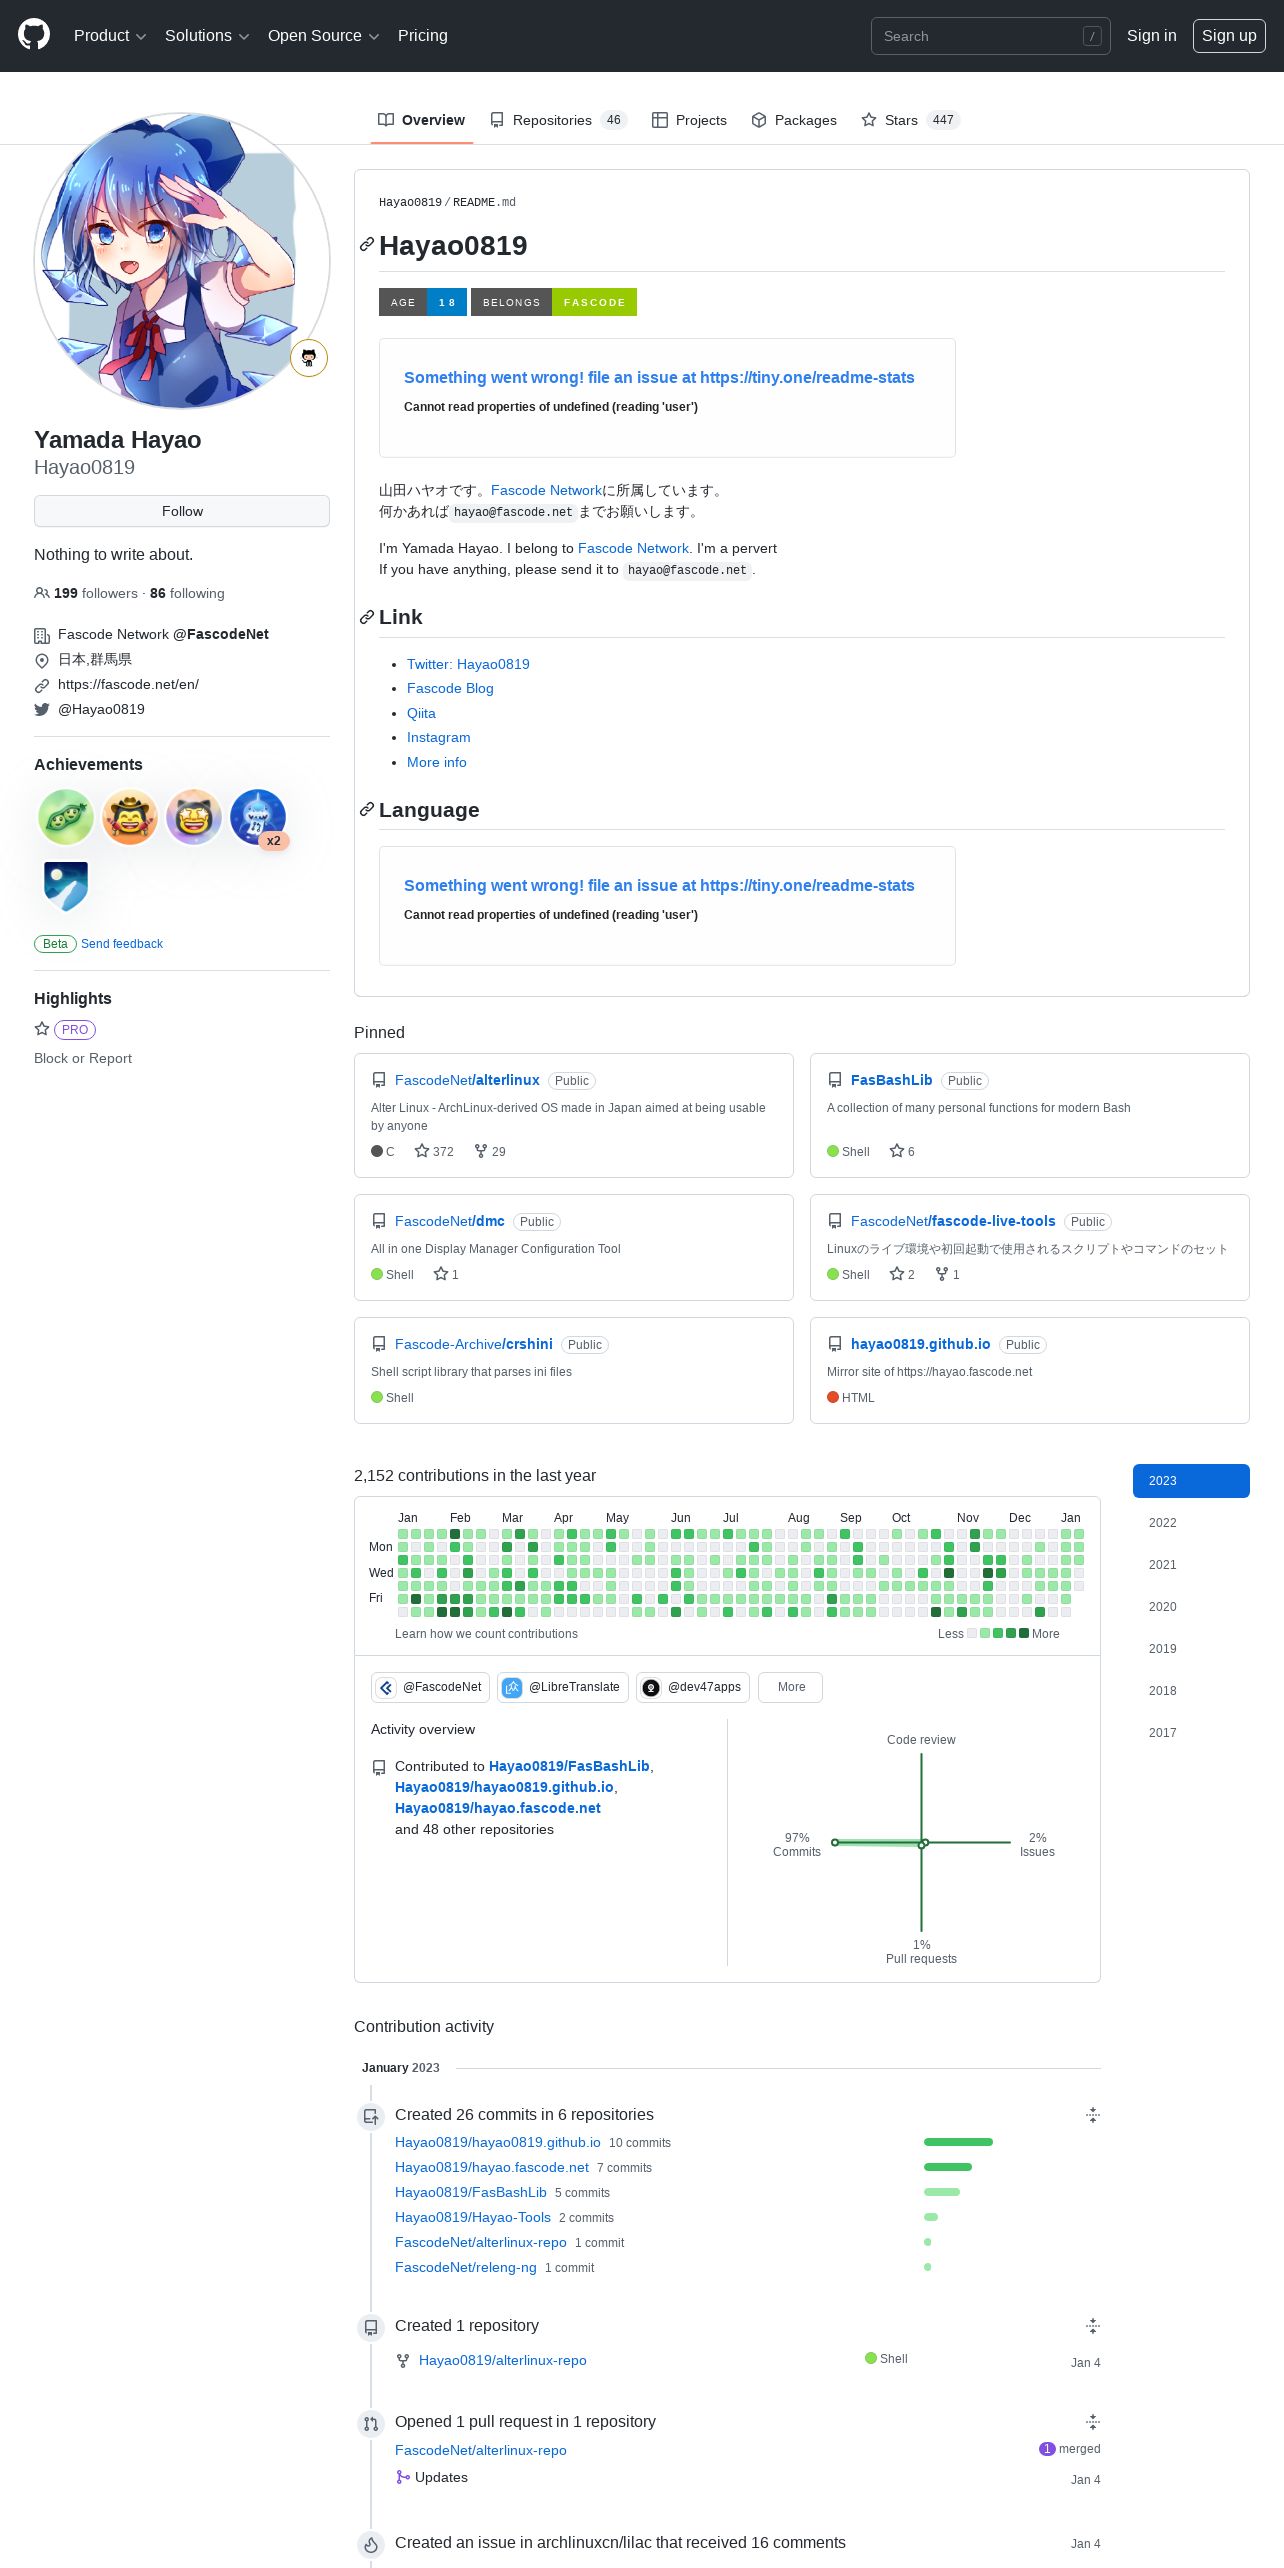Click alterlinux fork count 29
Image resolution: width=1284 pixels, height=2568 pixels.
pos(490,1151)
